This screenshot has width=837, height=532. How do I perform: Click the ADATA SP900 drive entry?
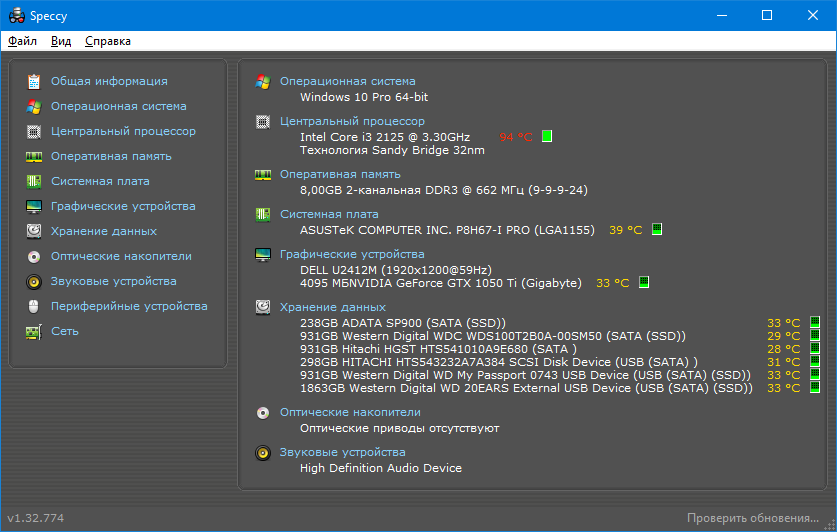pos(402,323)
